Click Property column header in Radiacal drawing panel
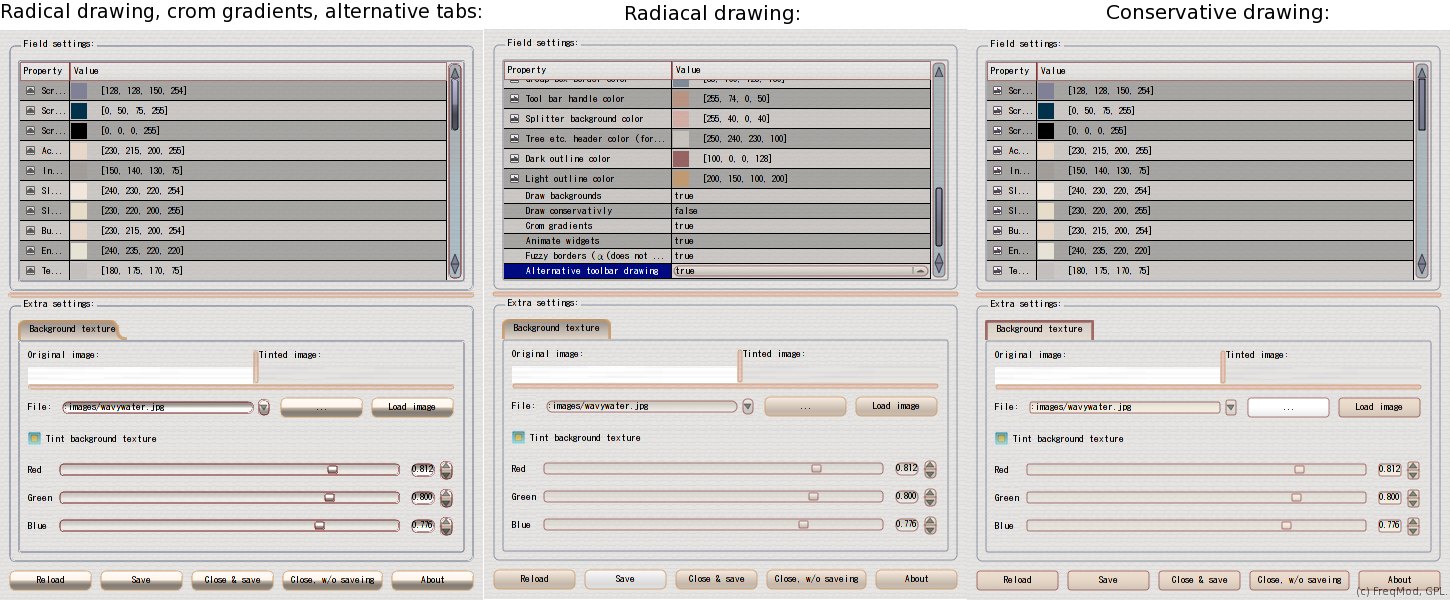 tap(587, 70)
